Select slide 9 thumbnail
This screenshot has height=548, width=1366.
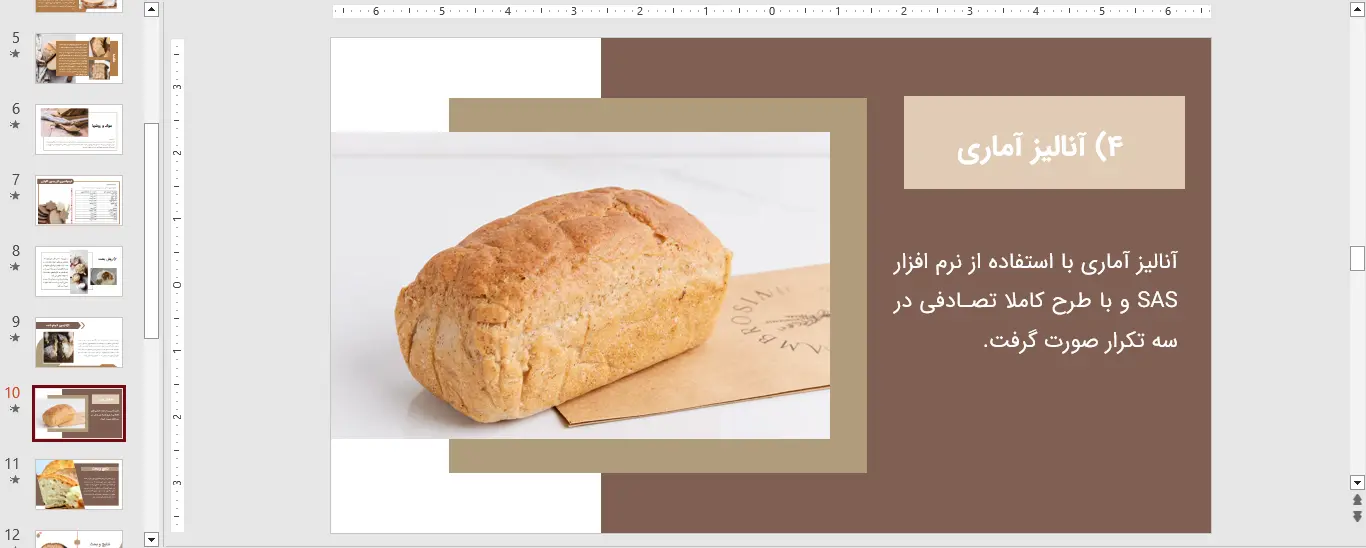(79, 342)
